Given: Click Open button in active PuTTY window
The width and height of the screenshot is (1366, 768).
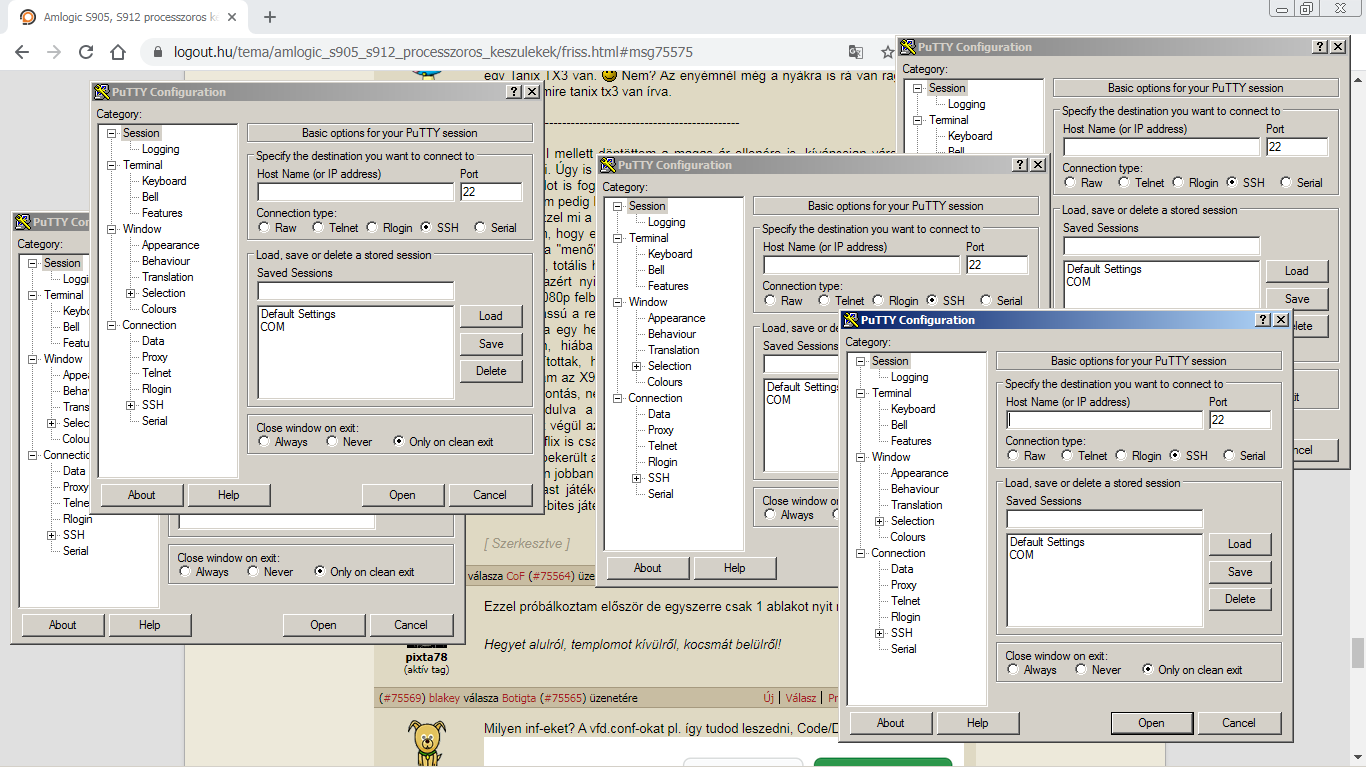Looking at the screenshot, I should click(1151, 723).
